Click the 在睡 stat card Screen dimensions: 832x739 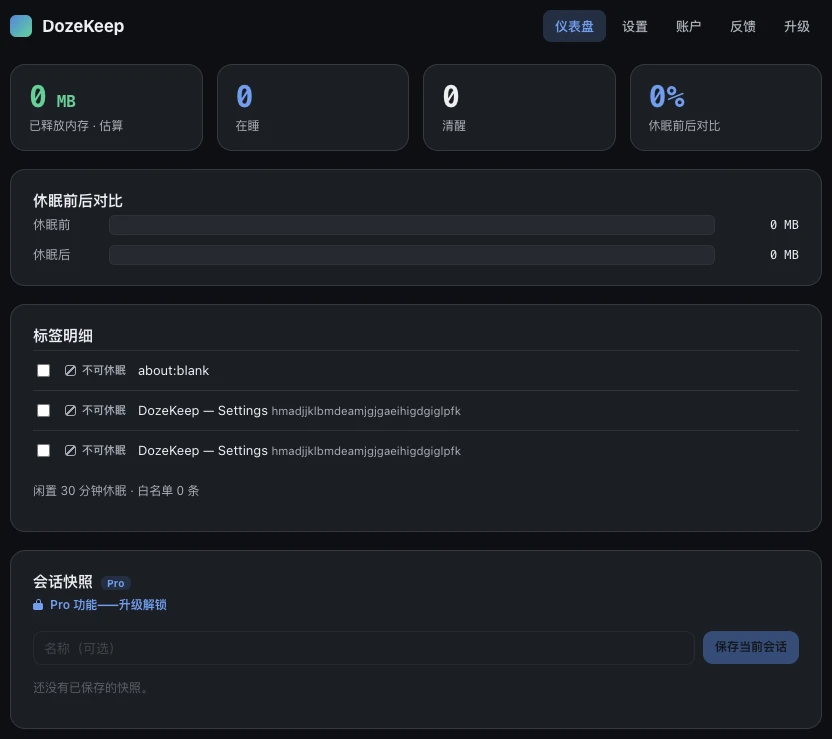click(x=313, y=108)
